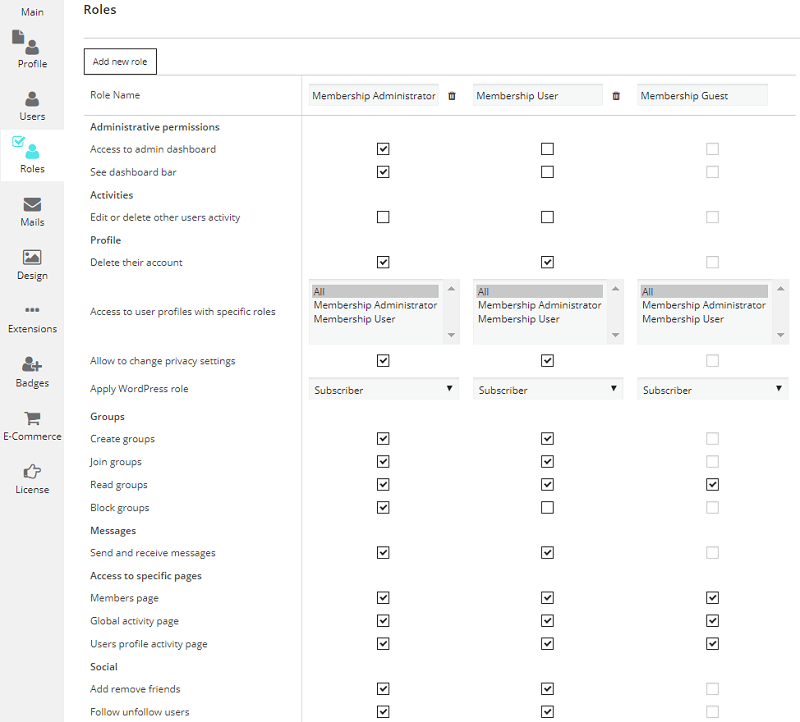
Task: Open the Profile section icon in sidebar
Action: 26,42
